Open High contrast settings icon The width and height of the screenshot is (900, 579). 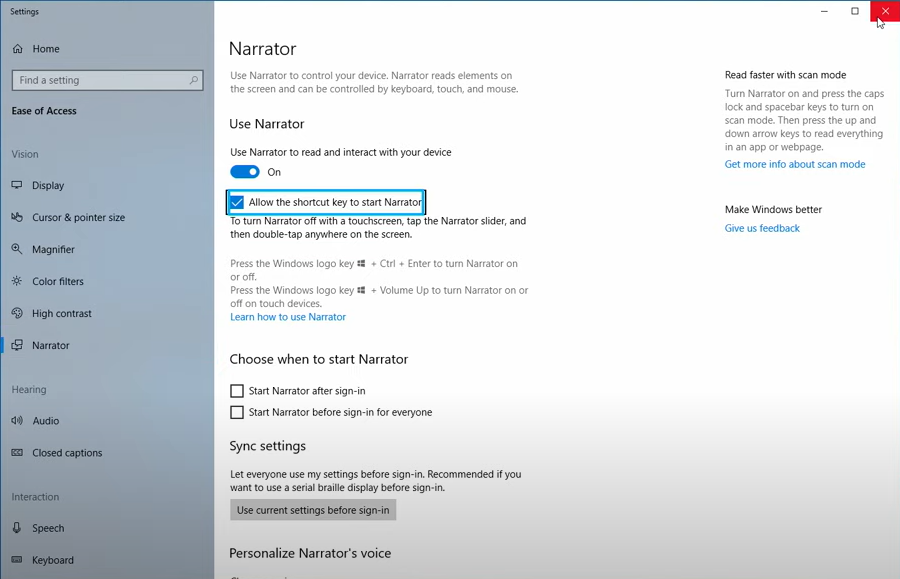pyautogui.click(x=19, y=313)
